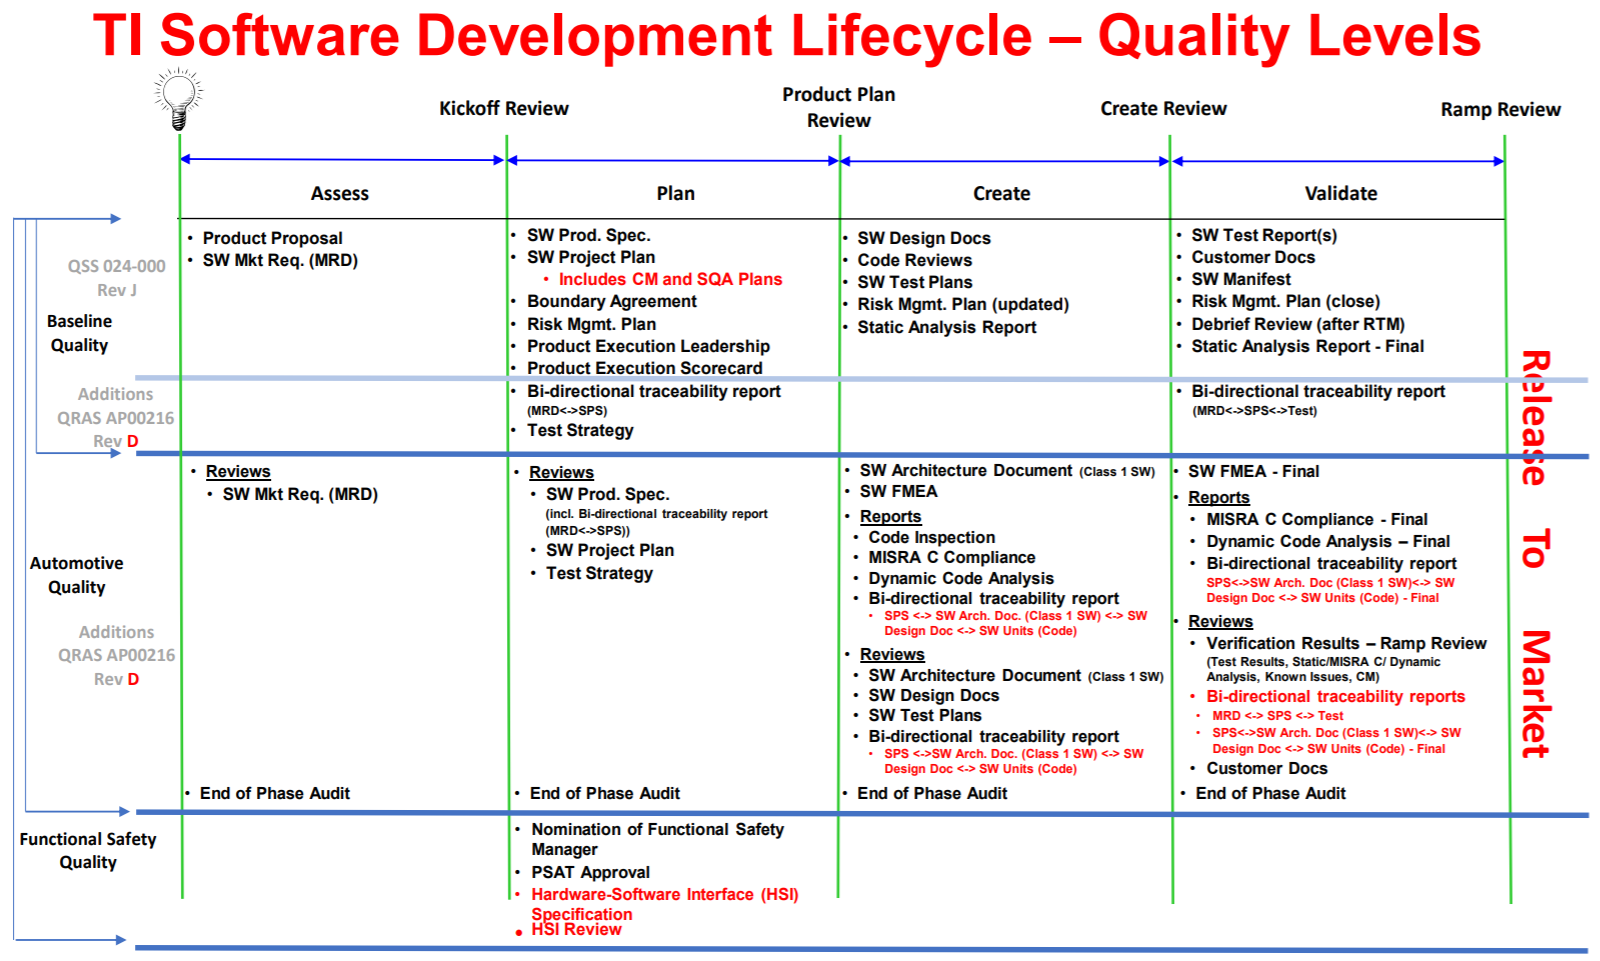
Task: Select the 'Code Reviews' bullet
Action: tap(914, 260)
